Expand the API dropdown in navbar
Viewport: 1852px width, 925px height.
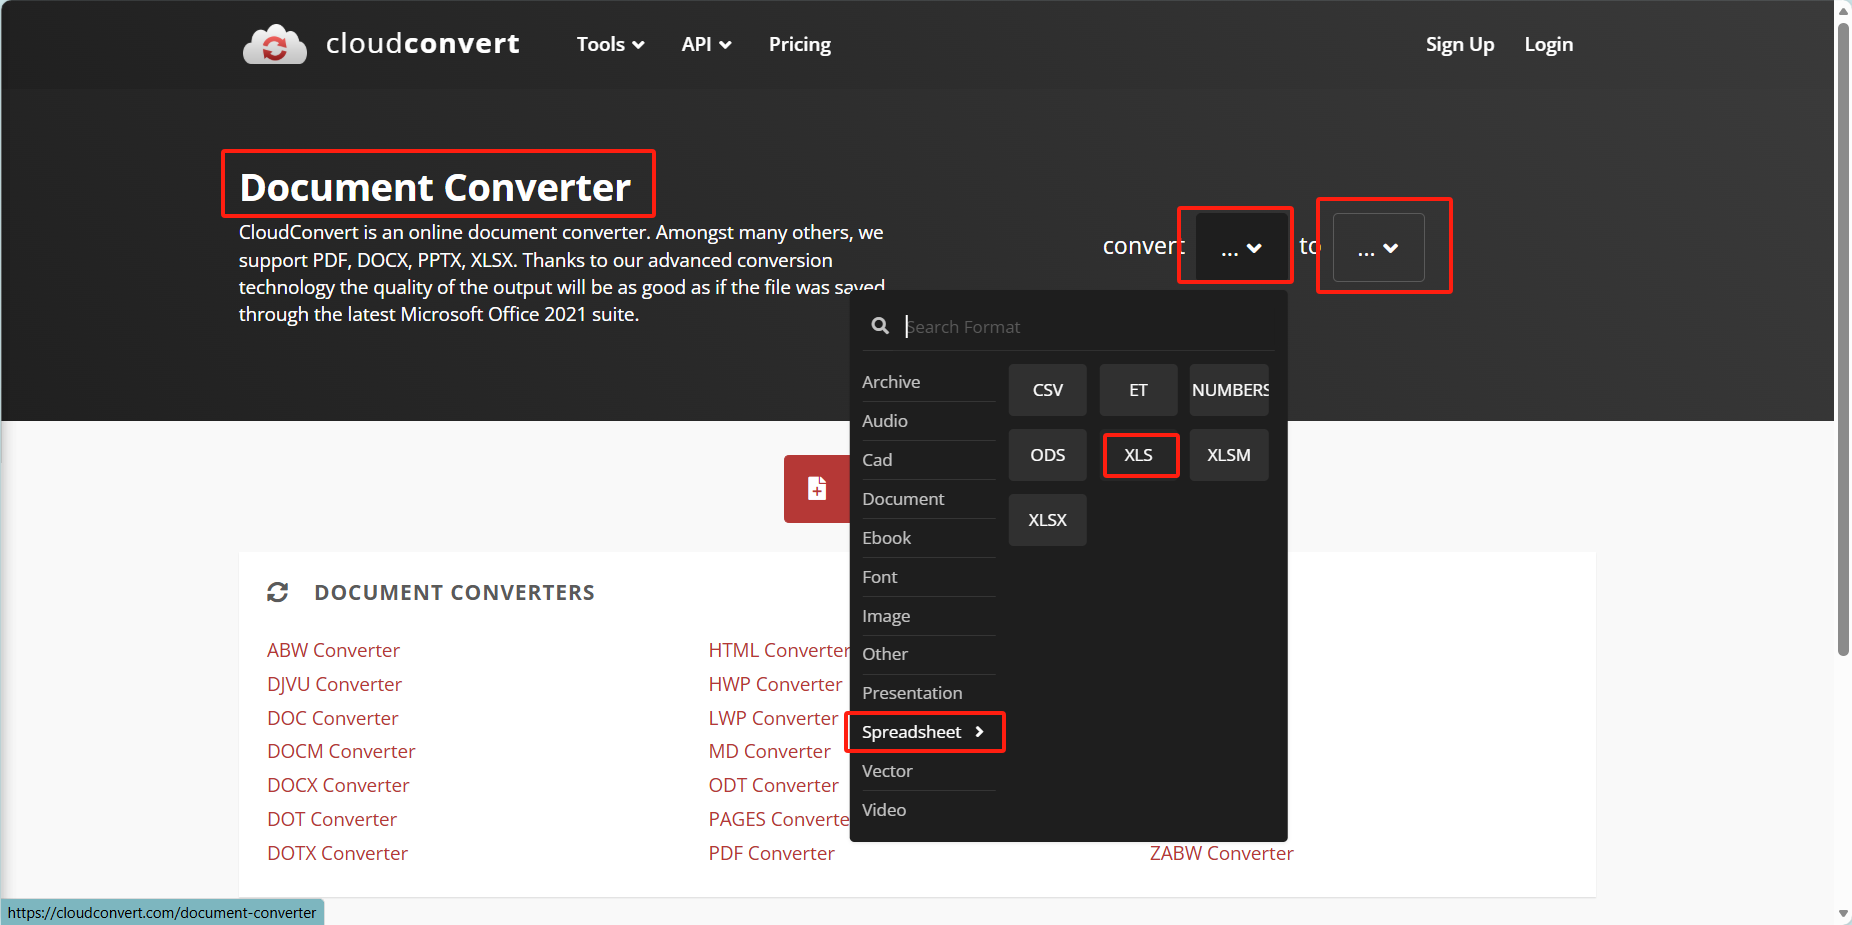coord(706,44)
